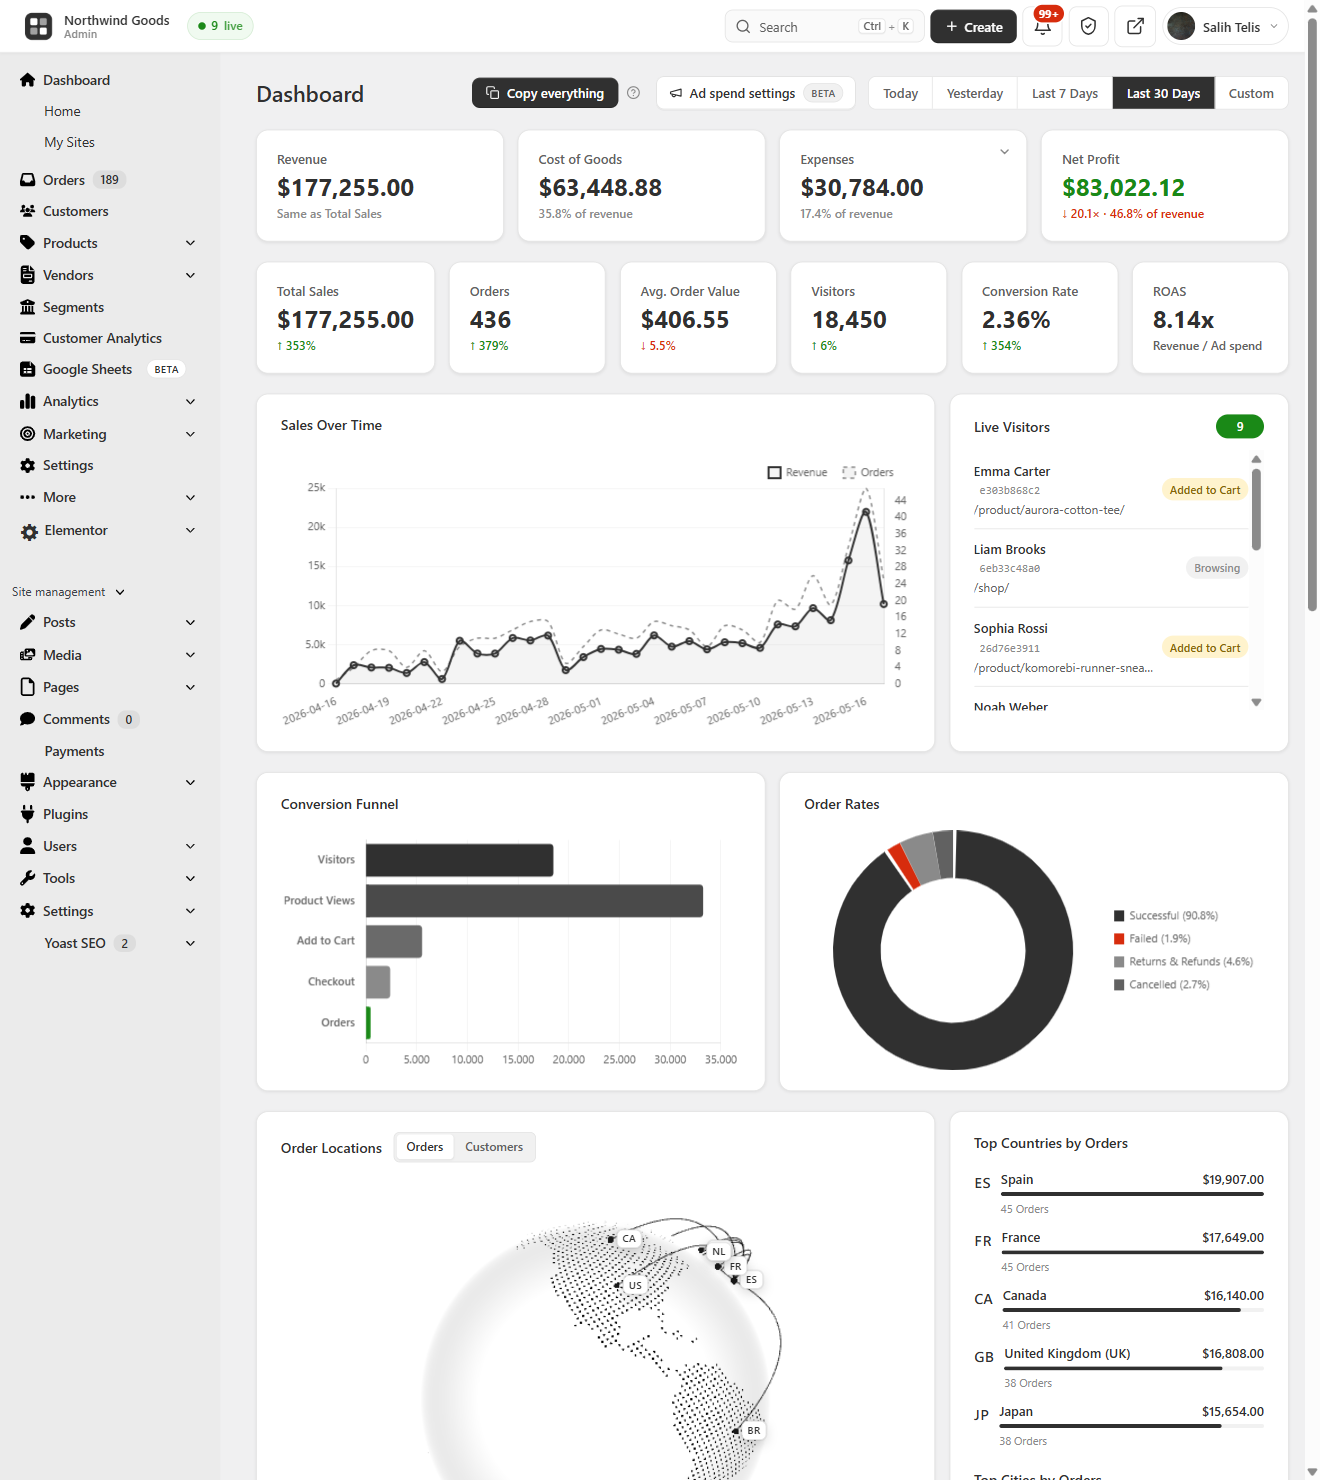Select the Last 7 Days tab

coord(1064,93)
